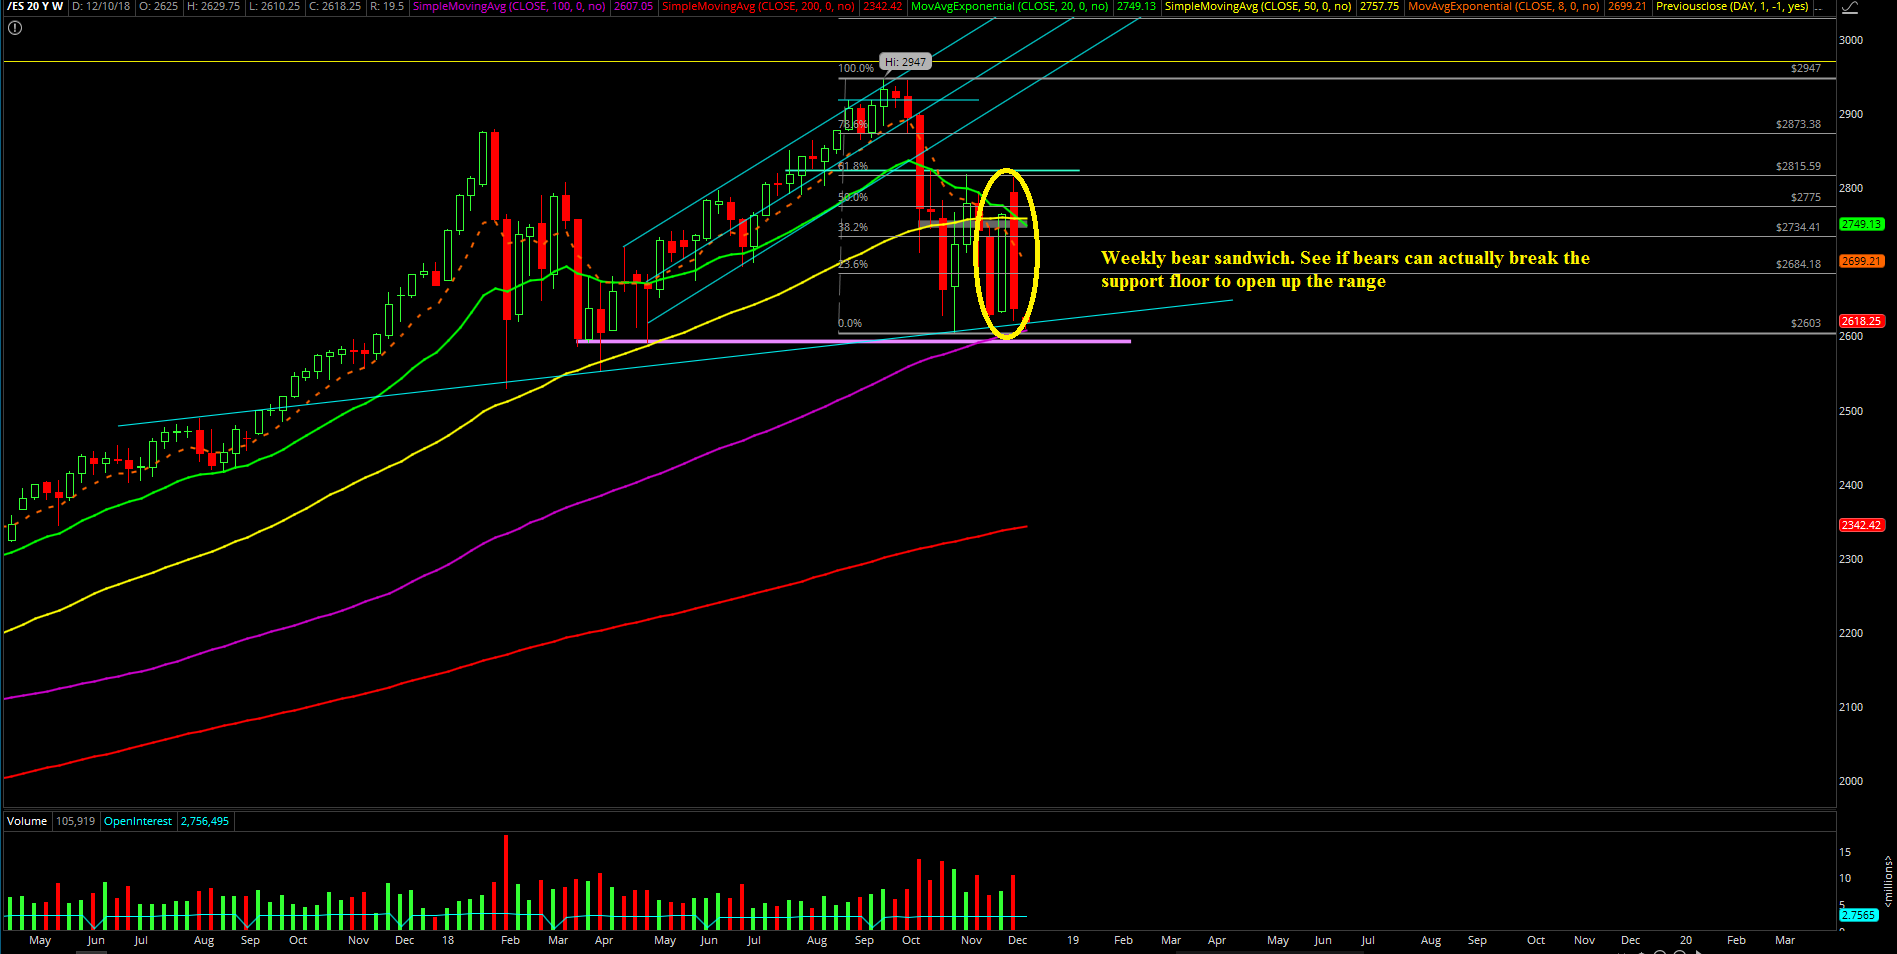Click the $2947 Fibonacci level label
Screen dimensions: 1897x954
[1805, 69]
